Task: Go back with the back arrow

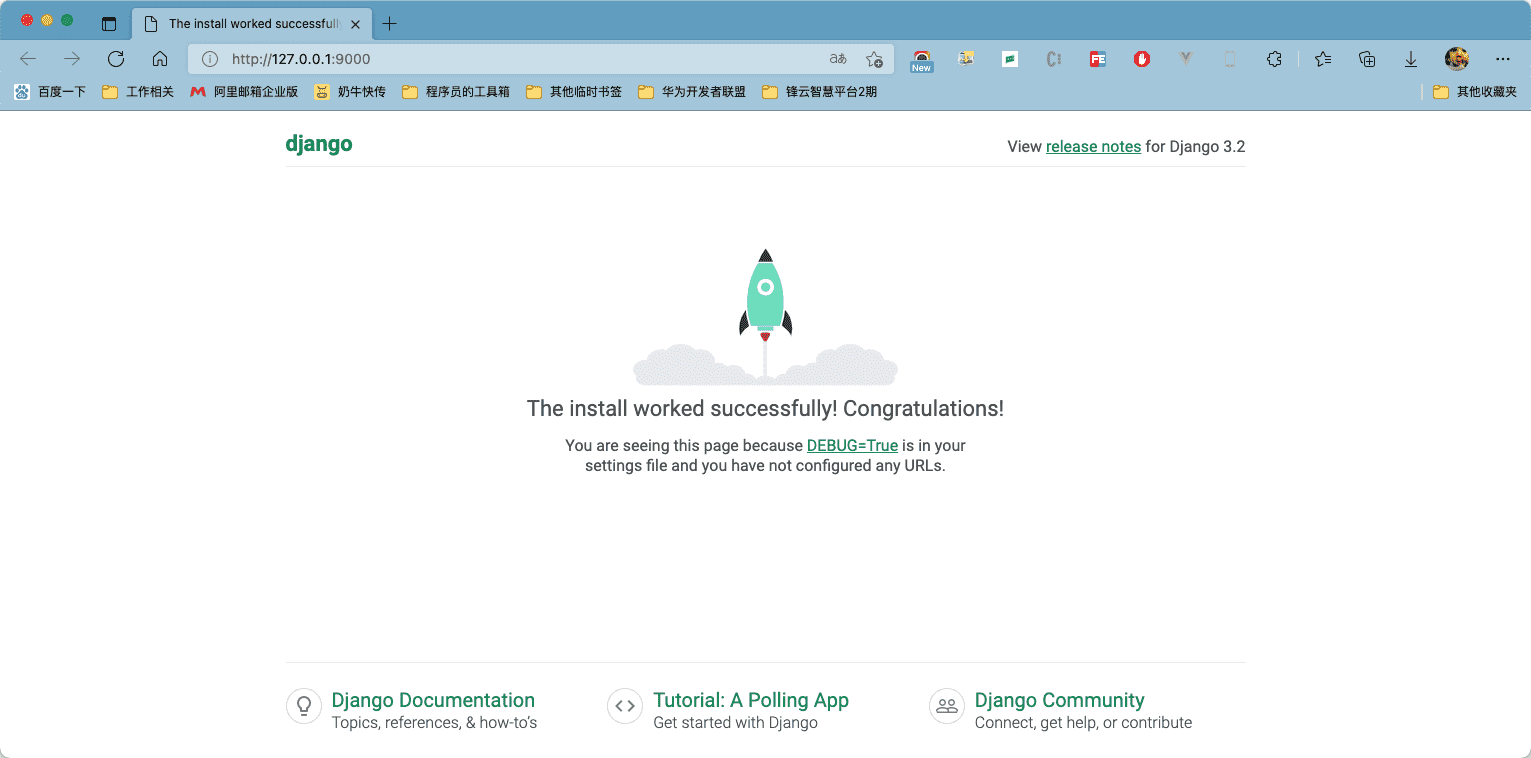Action: coord(28,59)
